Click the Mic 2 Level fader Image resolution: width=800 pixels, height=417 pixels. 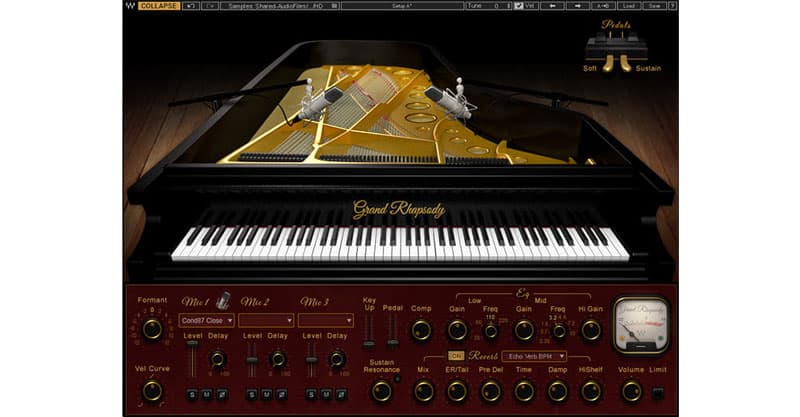[252, 359]
